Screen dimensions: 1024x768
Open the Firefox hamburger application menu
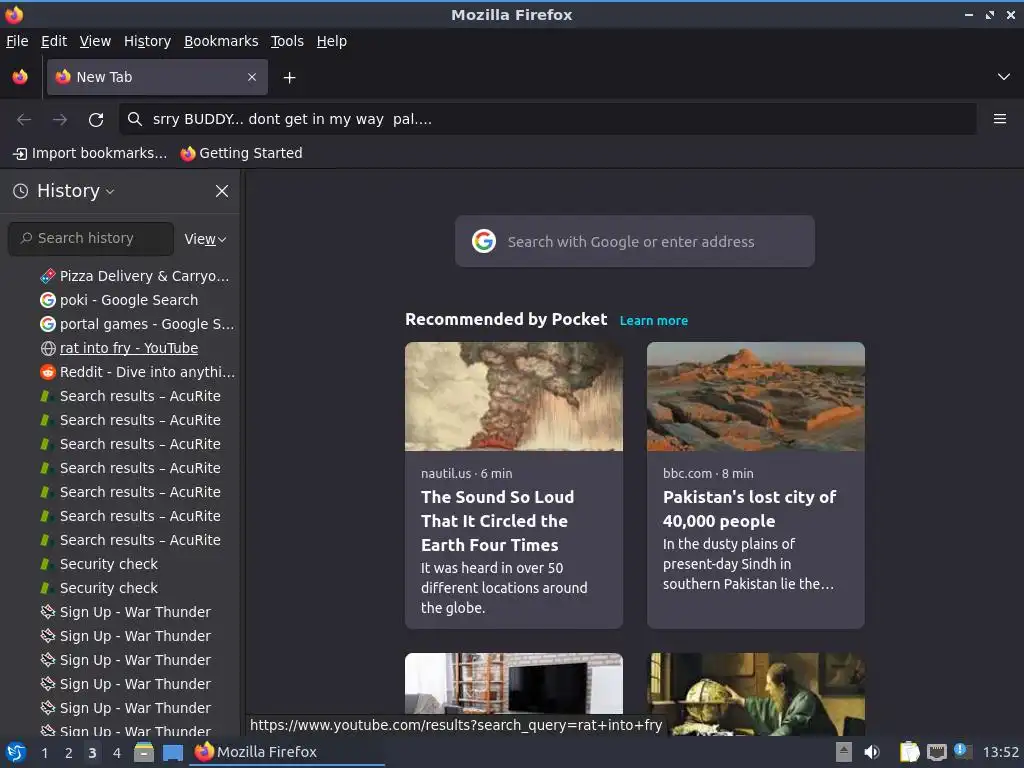1000,119
